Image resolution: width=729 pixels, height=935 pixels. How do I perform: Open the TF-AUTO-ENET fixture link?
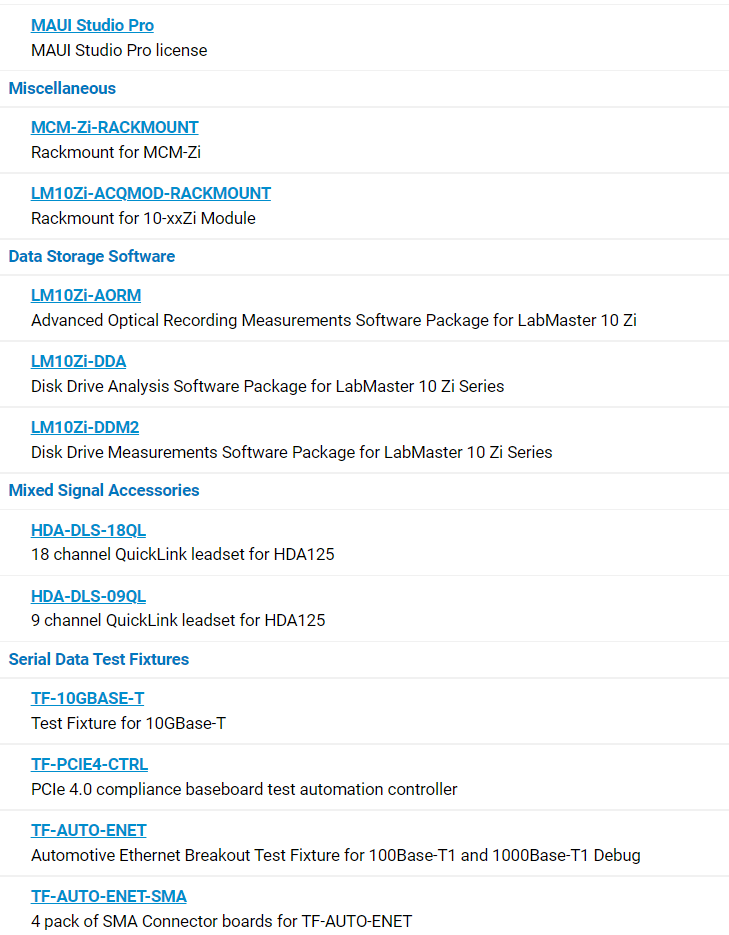pos(89,830)
